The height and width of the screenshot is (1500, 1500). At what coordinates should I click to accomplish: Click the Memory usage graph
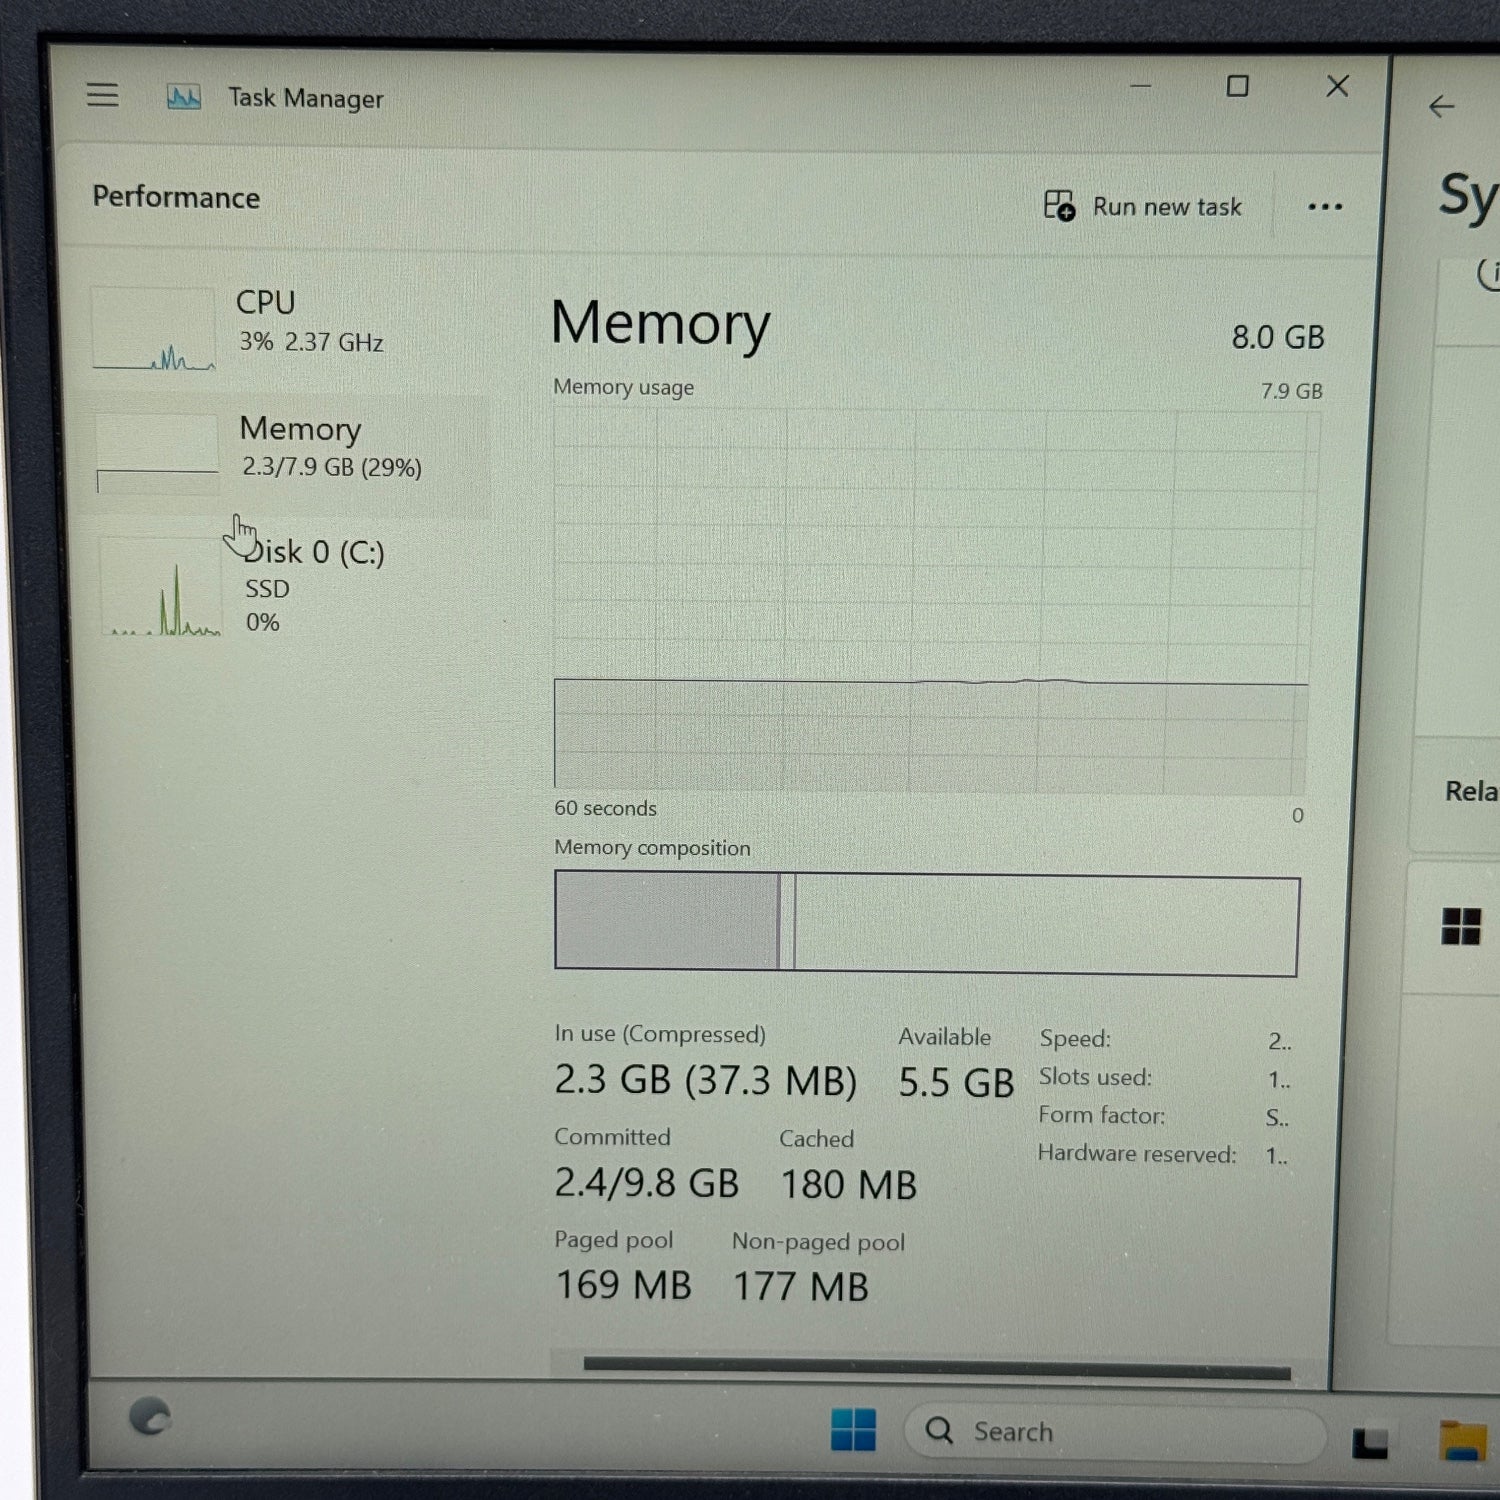click(x=930, y=600)
